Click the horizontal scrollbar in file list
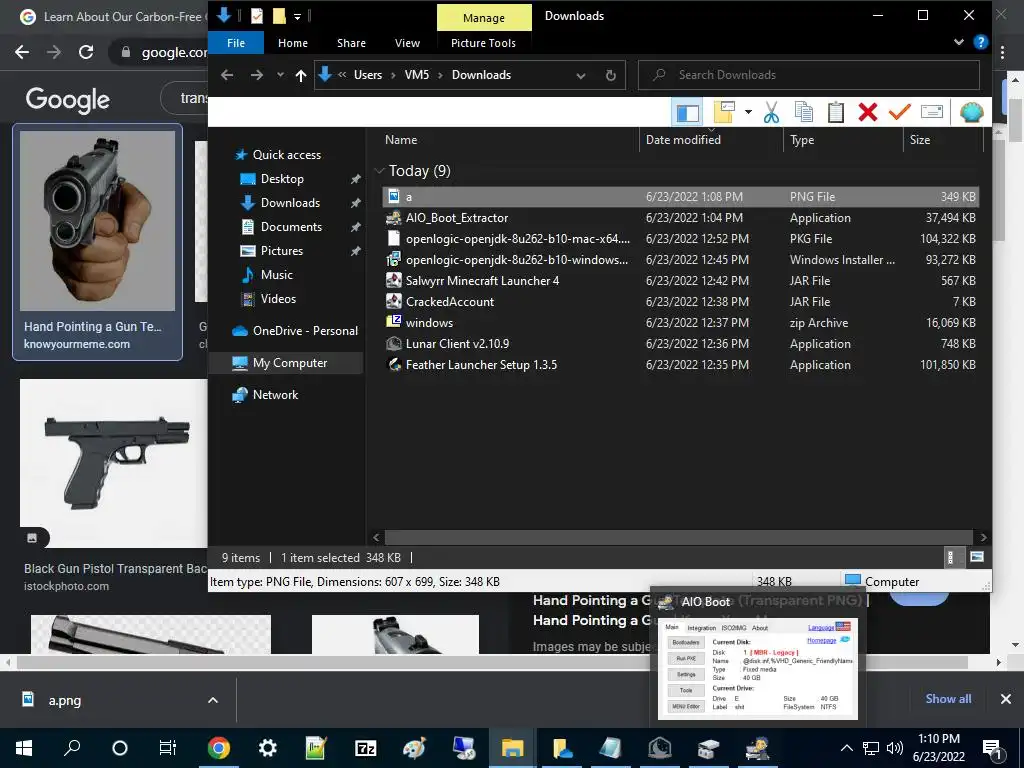1024x768 pixels. [679, 537]
